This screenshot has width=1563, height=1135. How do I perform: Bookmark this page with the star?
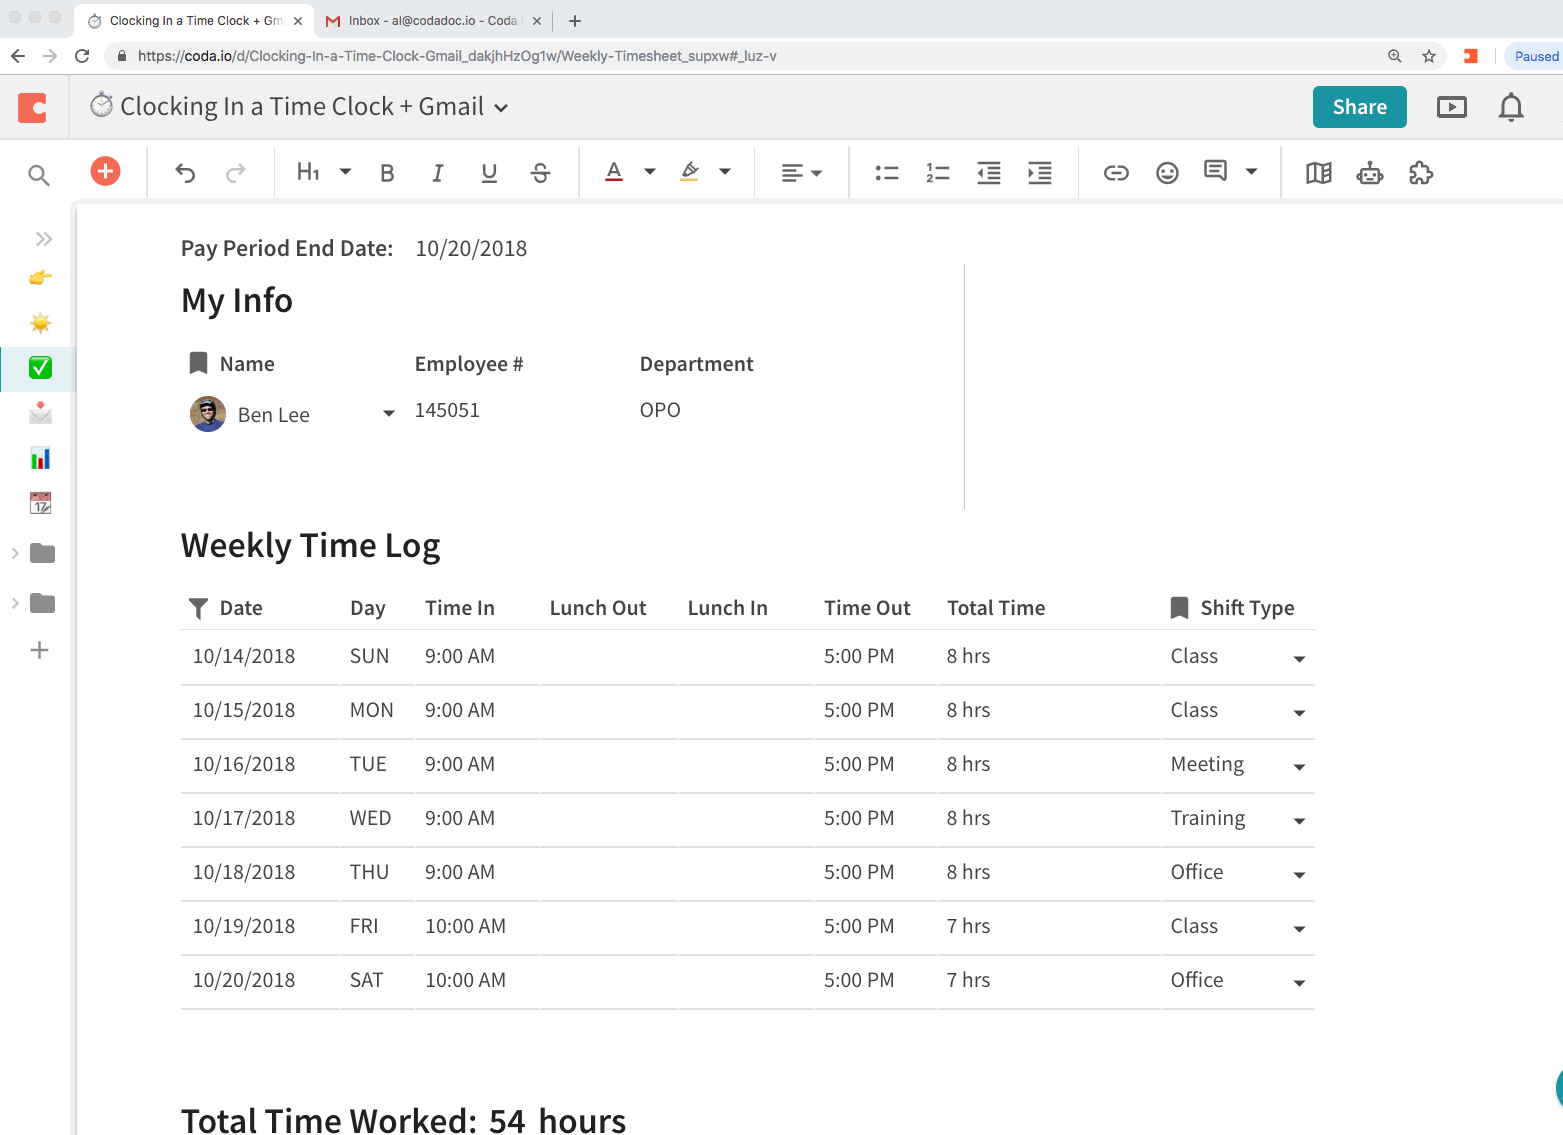click(1429, 56)
